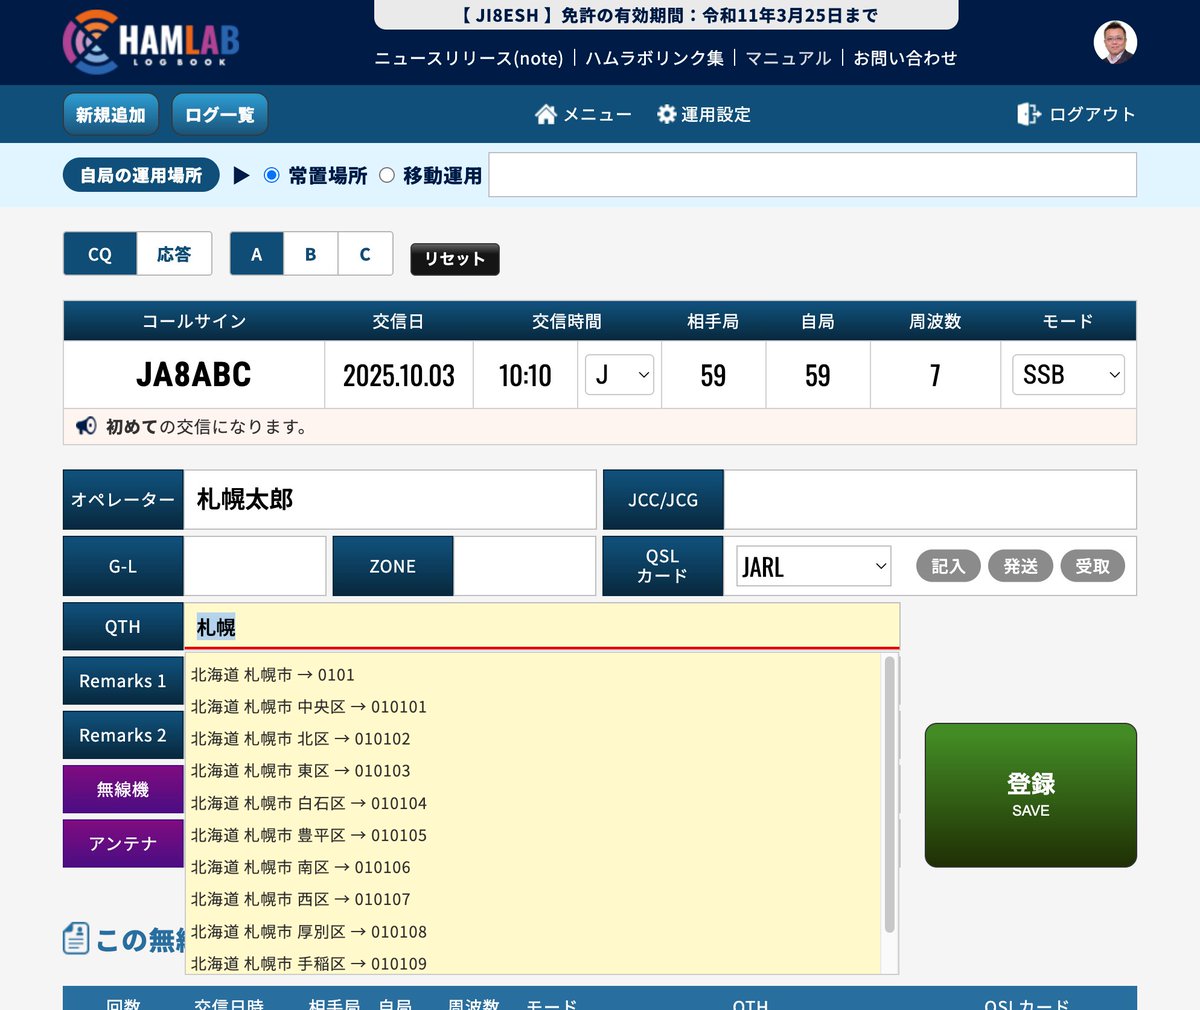
Task: Click the 相手局 report field 59
Action: tap(713, 375)
